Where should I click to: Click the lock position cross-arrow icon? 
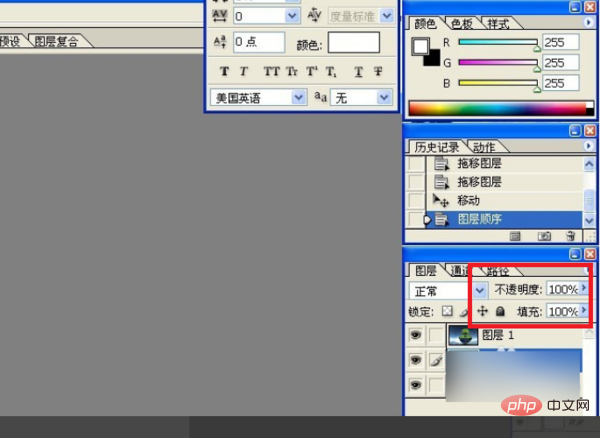[483, 311]
